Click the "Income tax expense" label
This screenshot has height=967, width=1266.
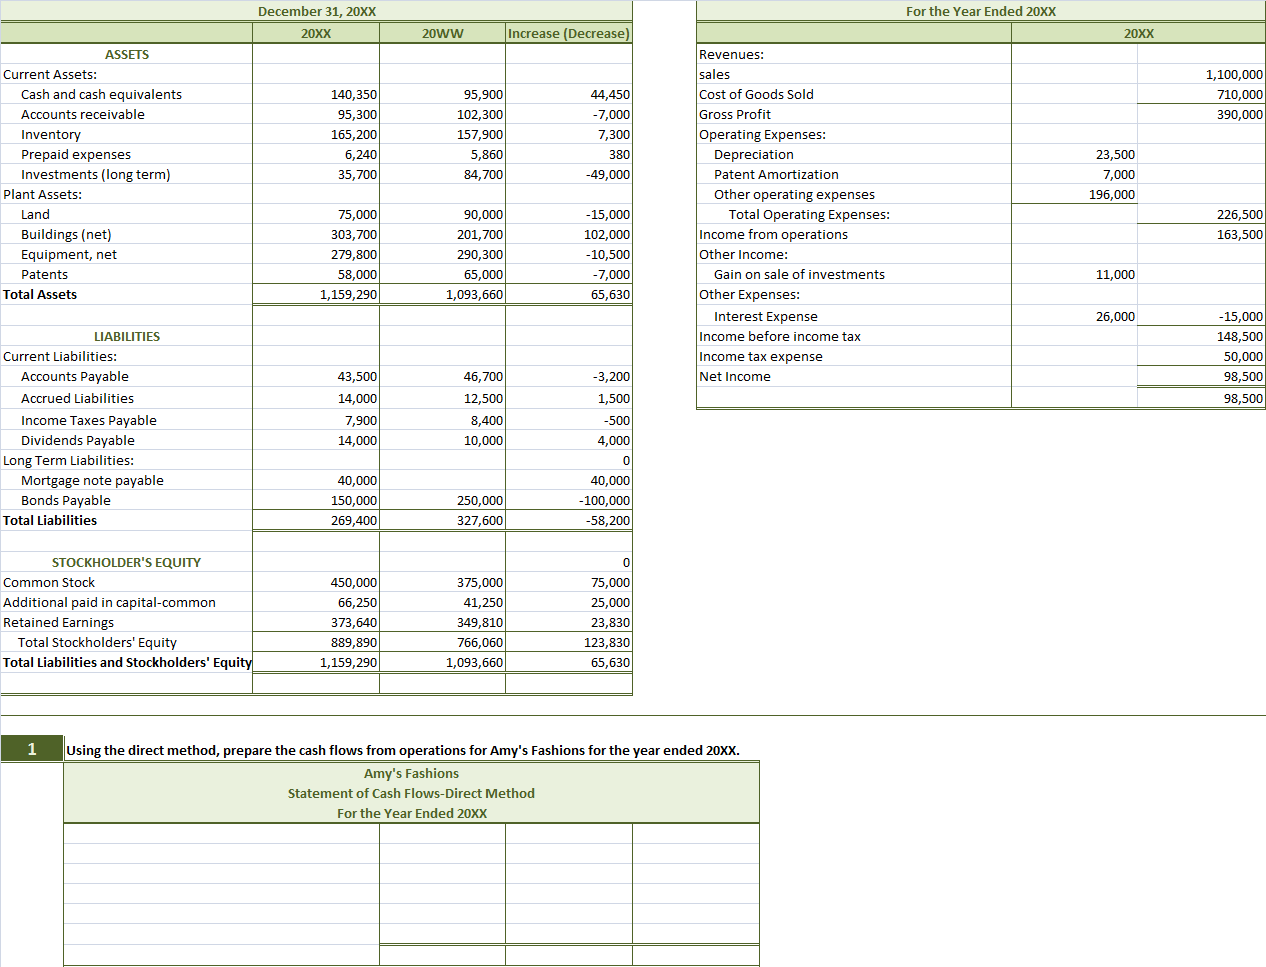[761, 356]
